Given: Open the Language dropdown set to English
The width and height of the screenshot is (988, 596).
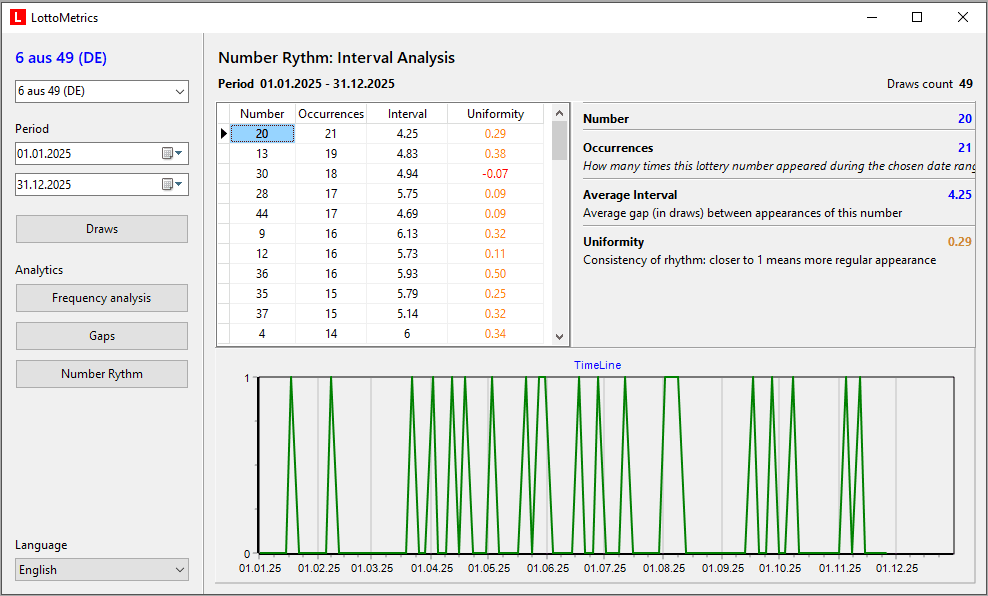Looking at the screenshot, I should coord(180,568).
